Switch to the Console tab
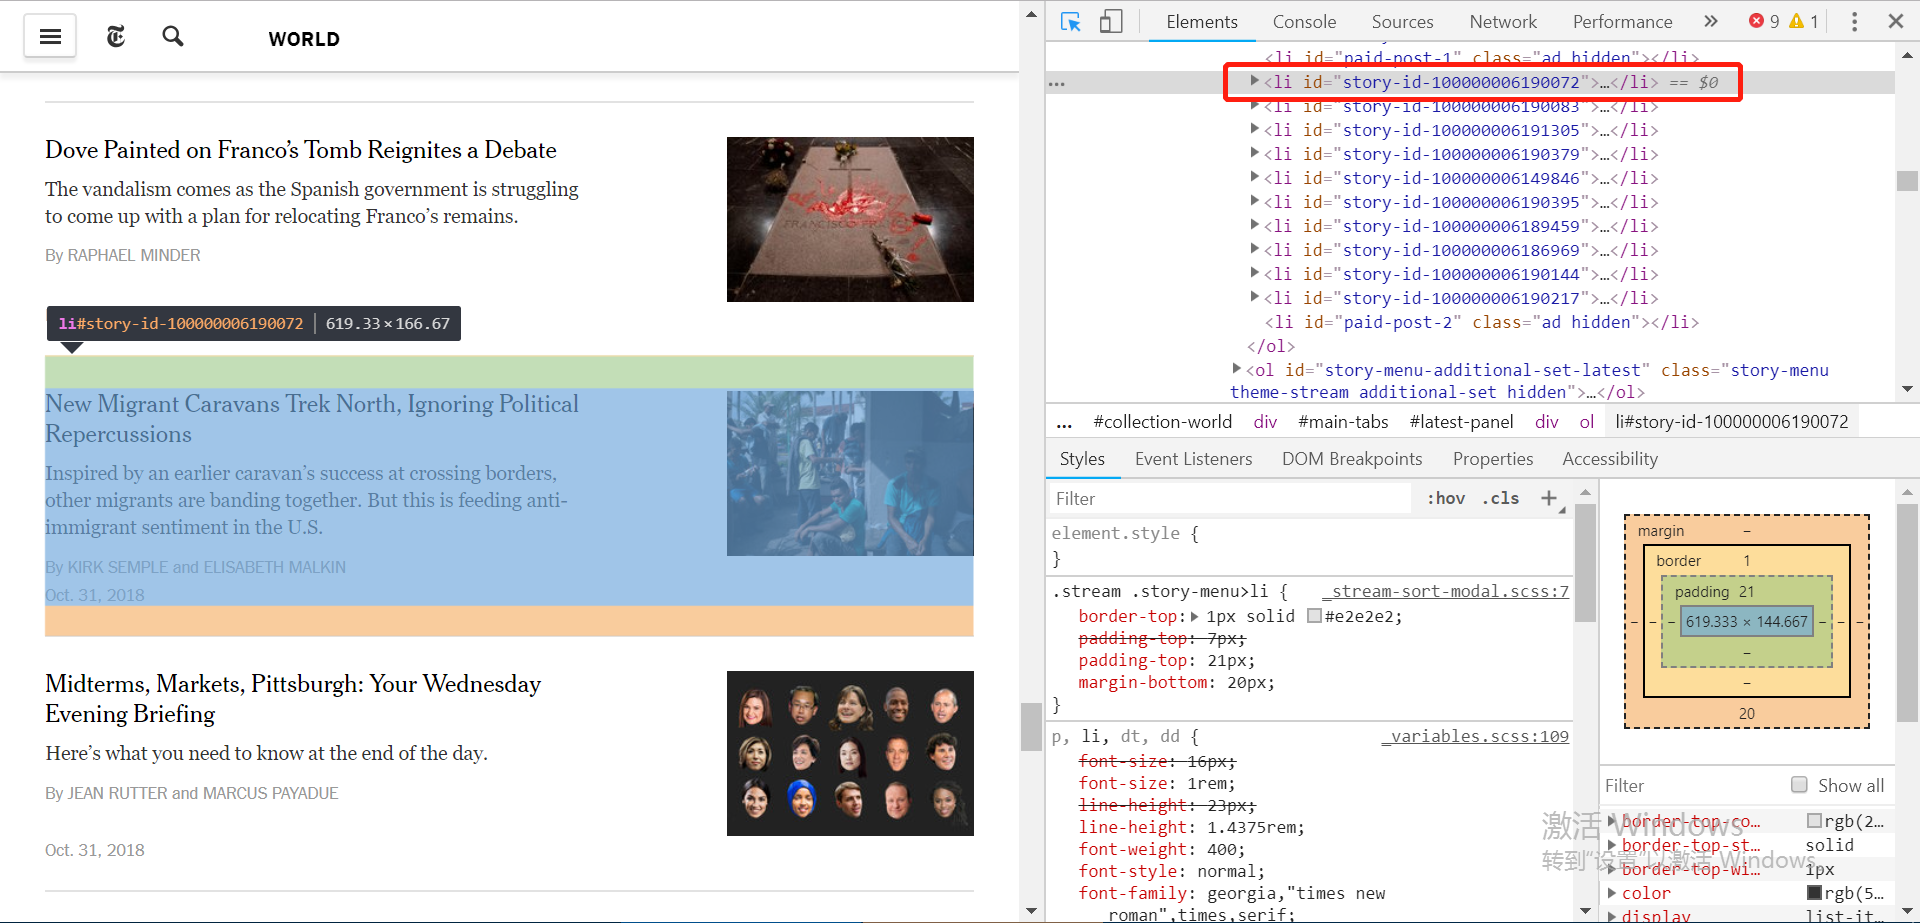The image size is (1920, 923). pyautogui.click(x=1304, y=21)
